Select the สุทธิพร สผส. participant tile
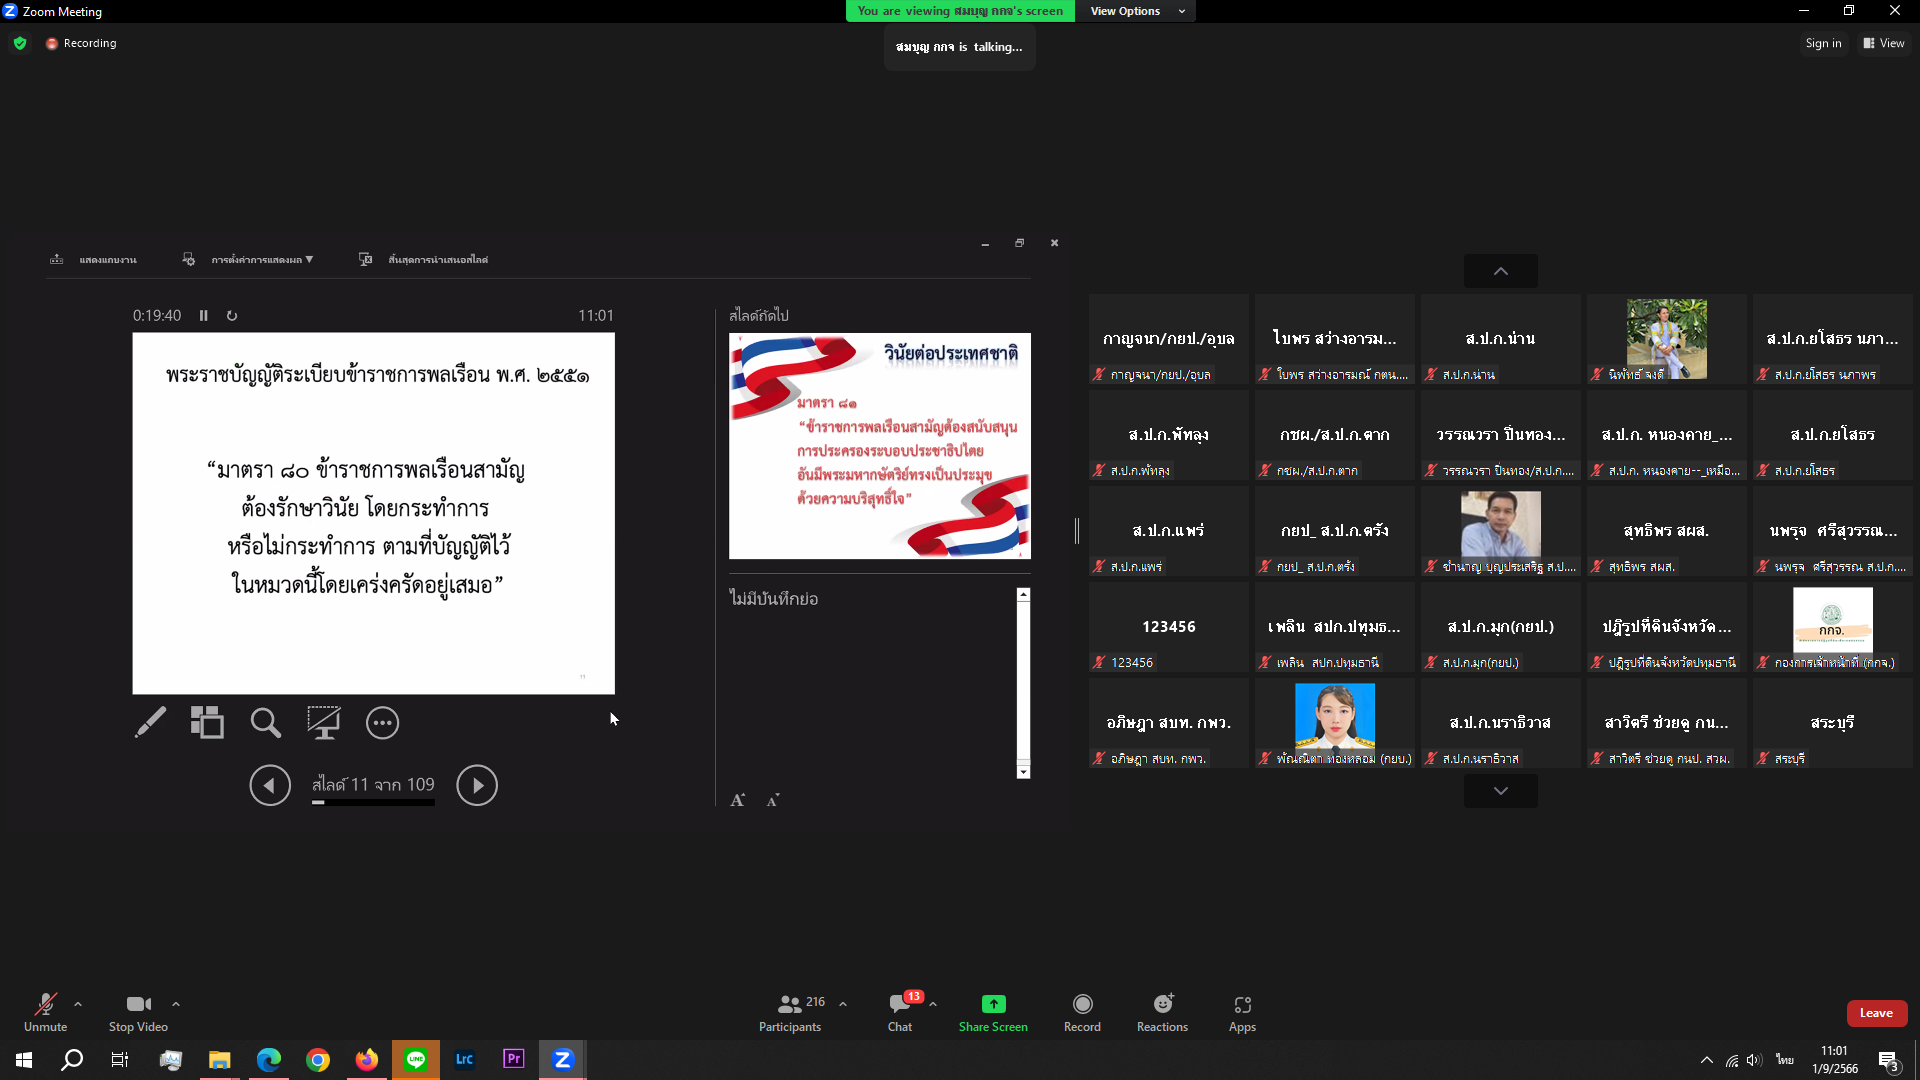Viewport: 1920px width, 1080px height. coord(1666,532)
